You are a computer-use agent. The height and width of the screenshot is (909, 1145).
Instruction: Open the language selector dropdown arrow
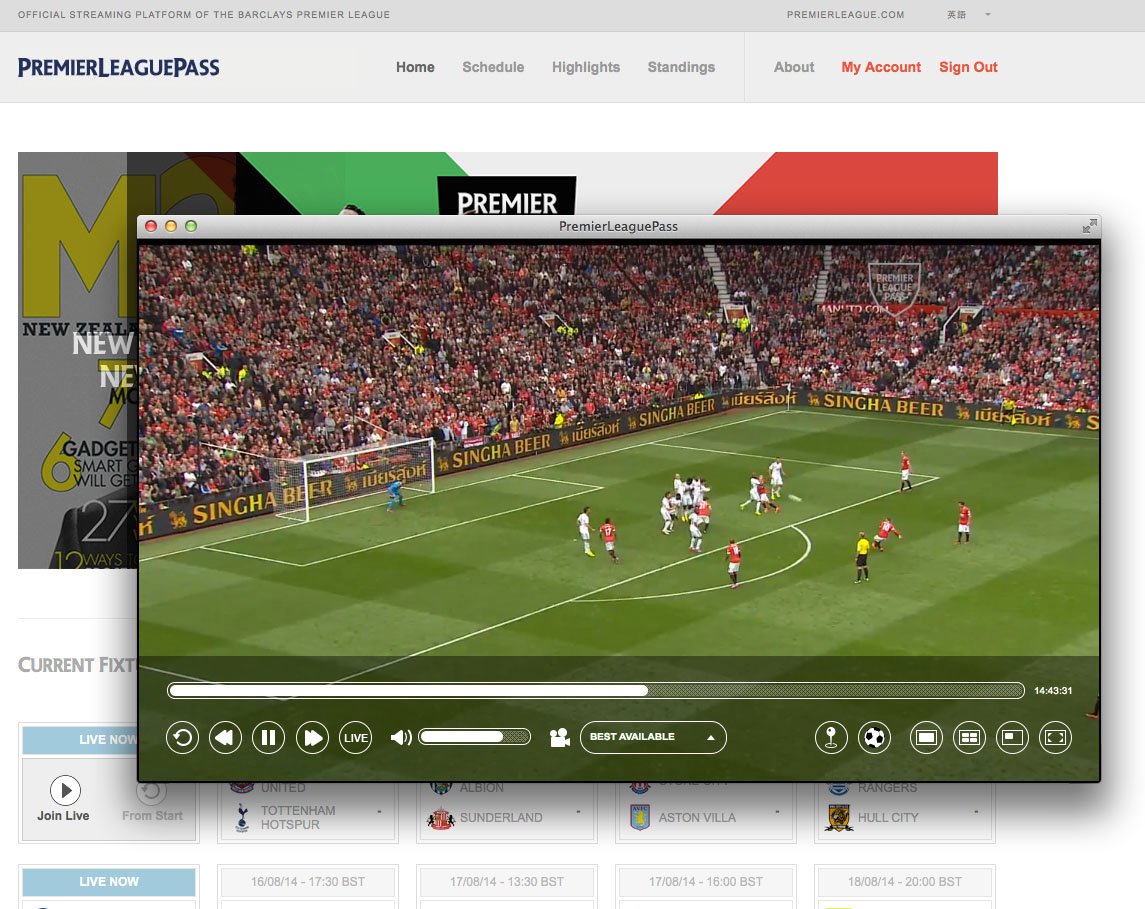click(988, 15)
